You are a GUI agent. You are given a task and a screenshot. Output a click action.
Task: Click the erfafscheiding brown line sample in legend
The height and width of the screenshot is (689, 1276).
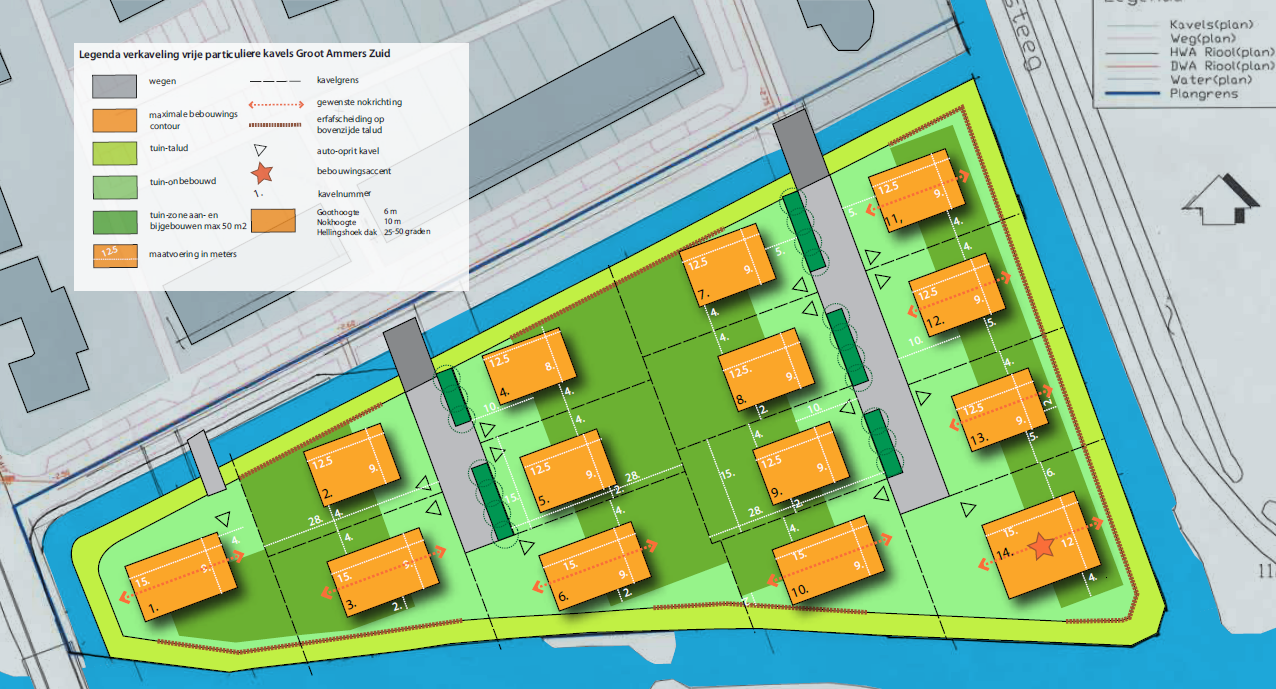point(273,124)
